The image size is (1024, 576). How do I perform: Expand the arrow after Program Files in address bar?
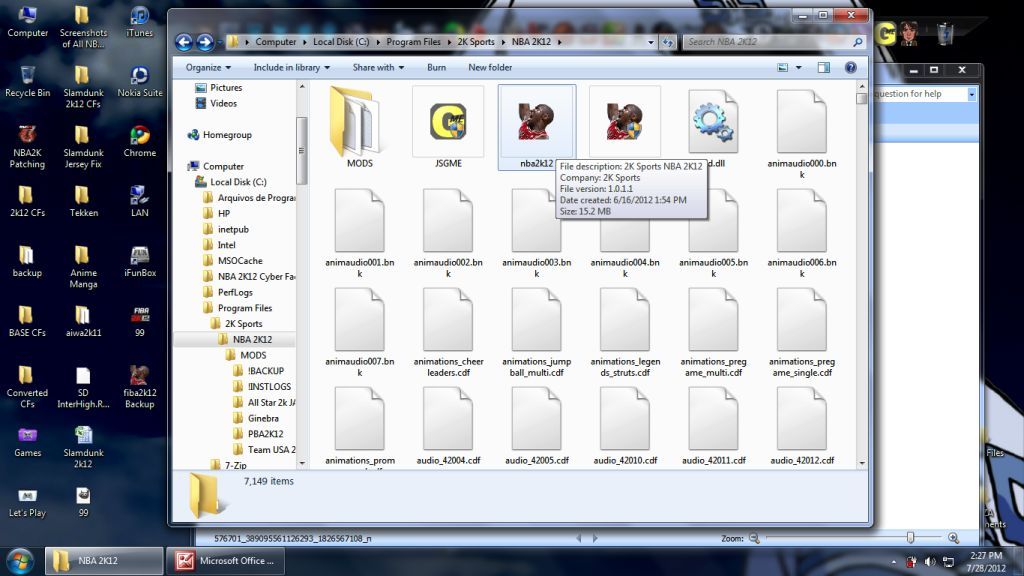click(449, 42)
